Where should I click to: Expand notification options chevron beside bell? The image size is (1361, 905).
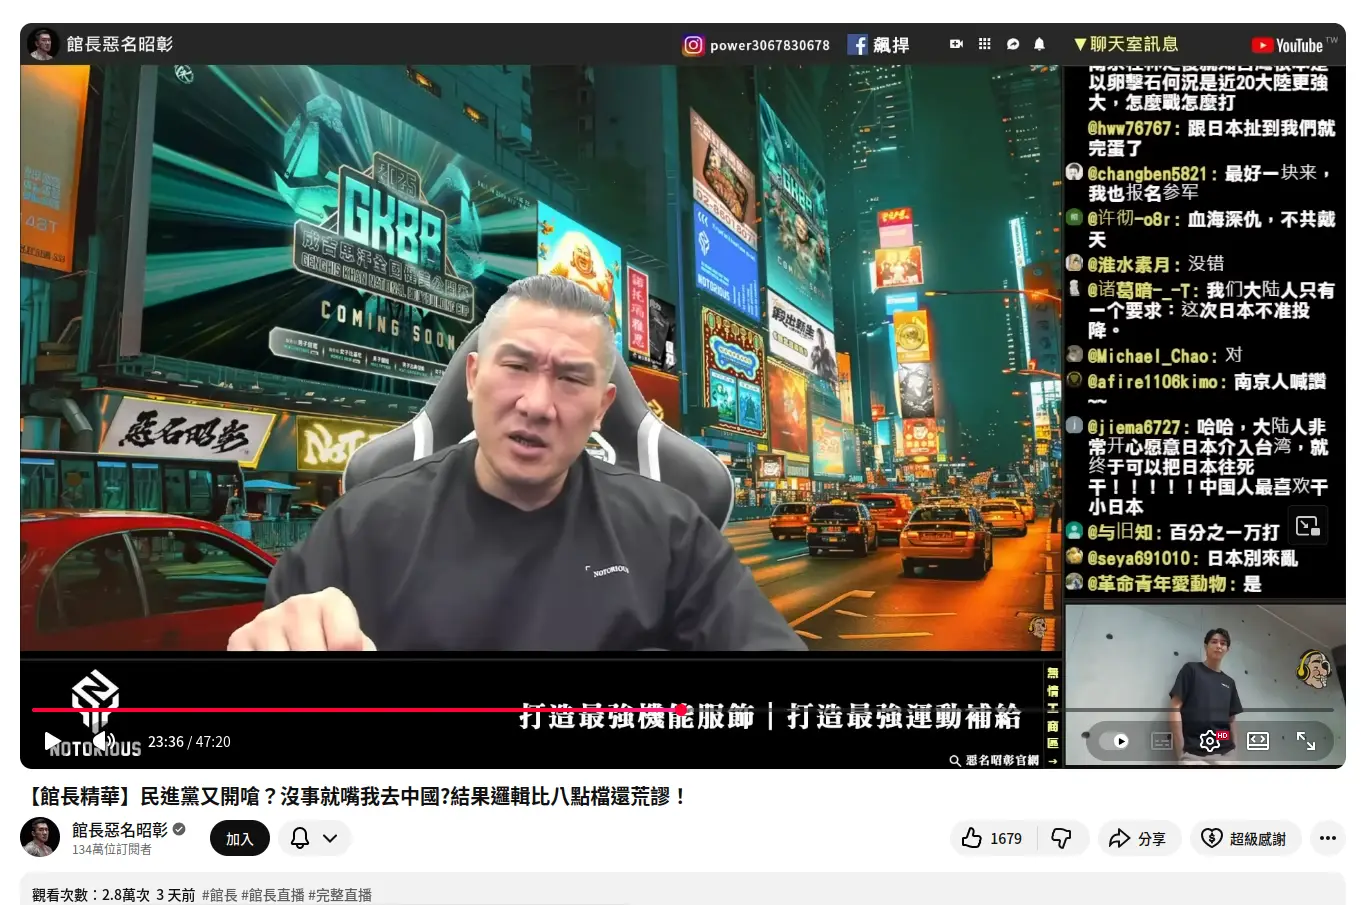[x=330, y=838]
